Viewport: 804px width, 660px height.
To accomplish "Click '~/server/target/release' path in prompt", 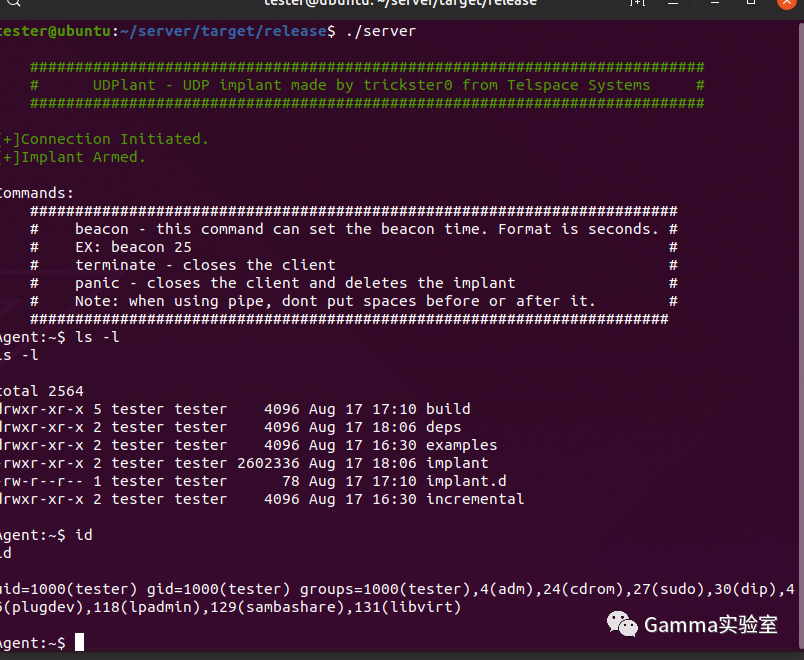I will 224,31.
